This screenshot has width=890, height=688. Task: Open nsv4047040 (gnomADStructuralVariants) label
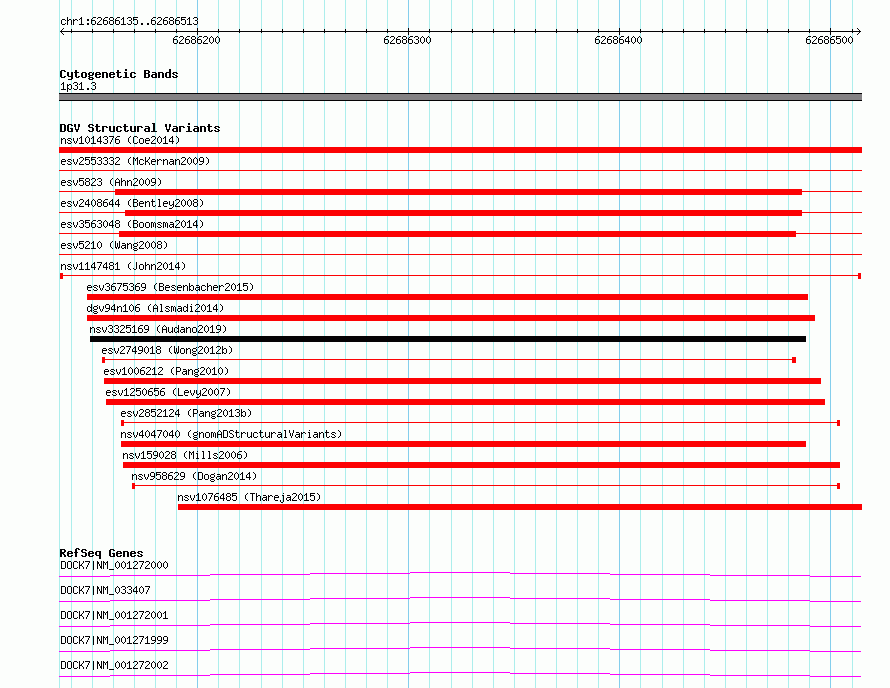point(231,434)
